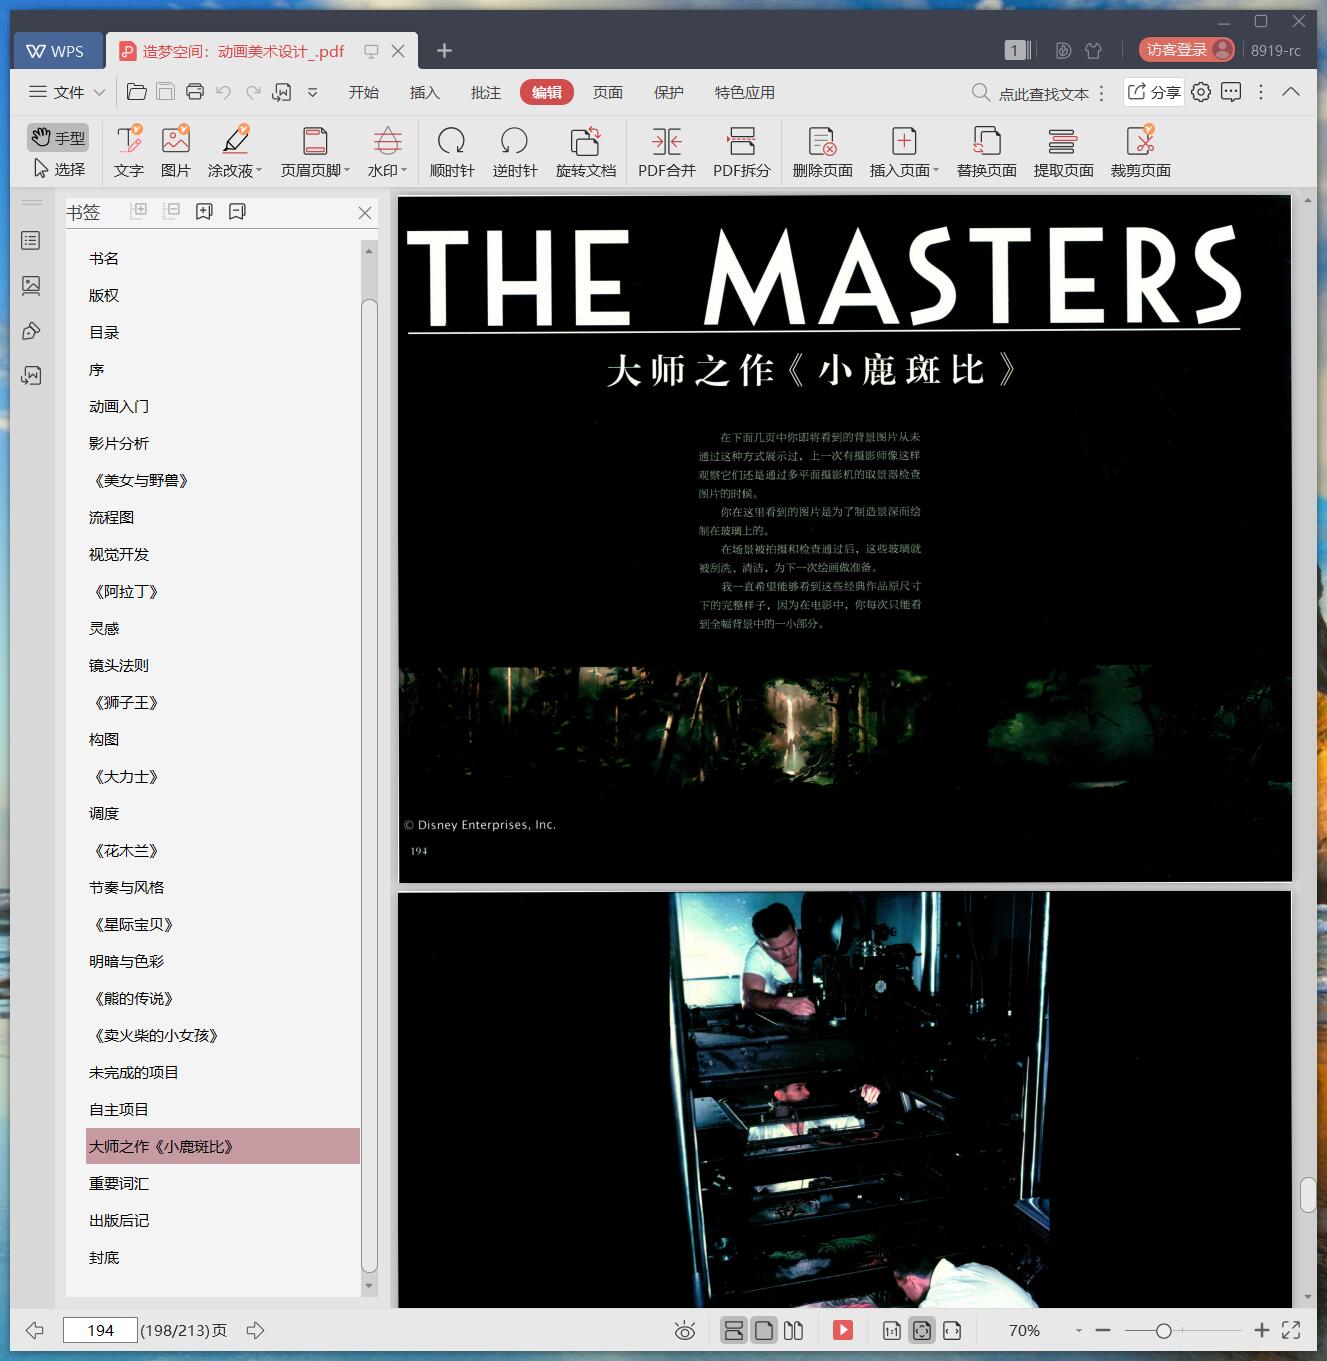The width and height of the screenshot is (1327, 1361).
Task: Select bookmark 《花木兰》
Action: pyautogui.click(x=125, y=850)
